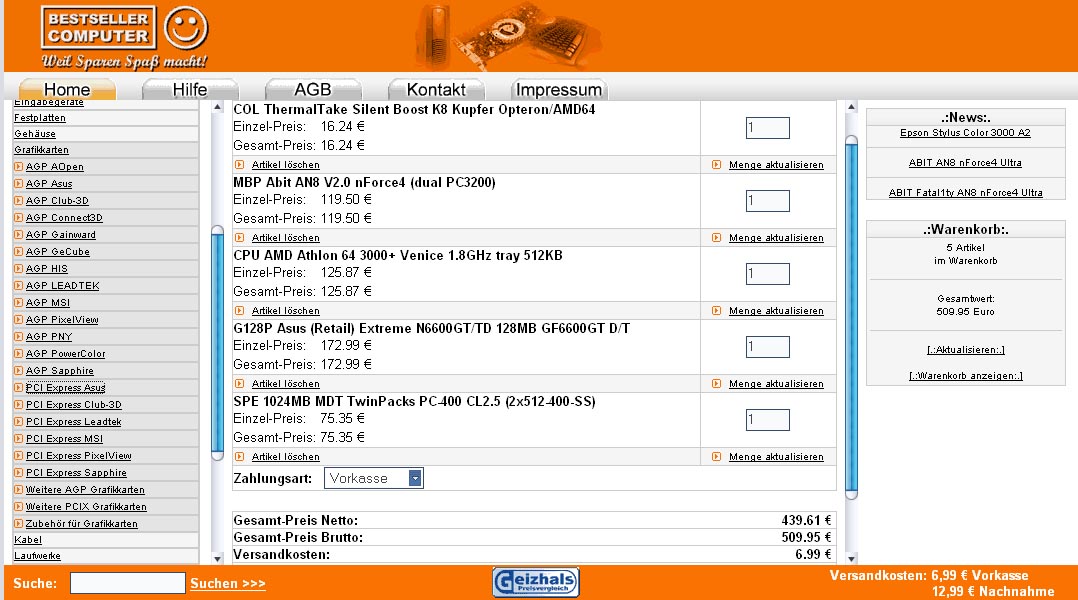Open Weitere PCIX Grafikkarten category
The image size is (1078, 600).
pos(86,507)
